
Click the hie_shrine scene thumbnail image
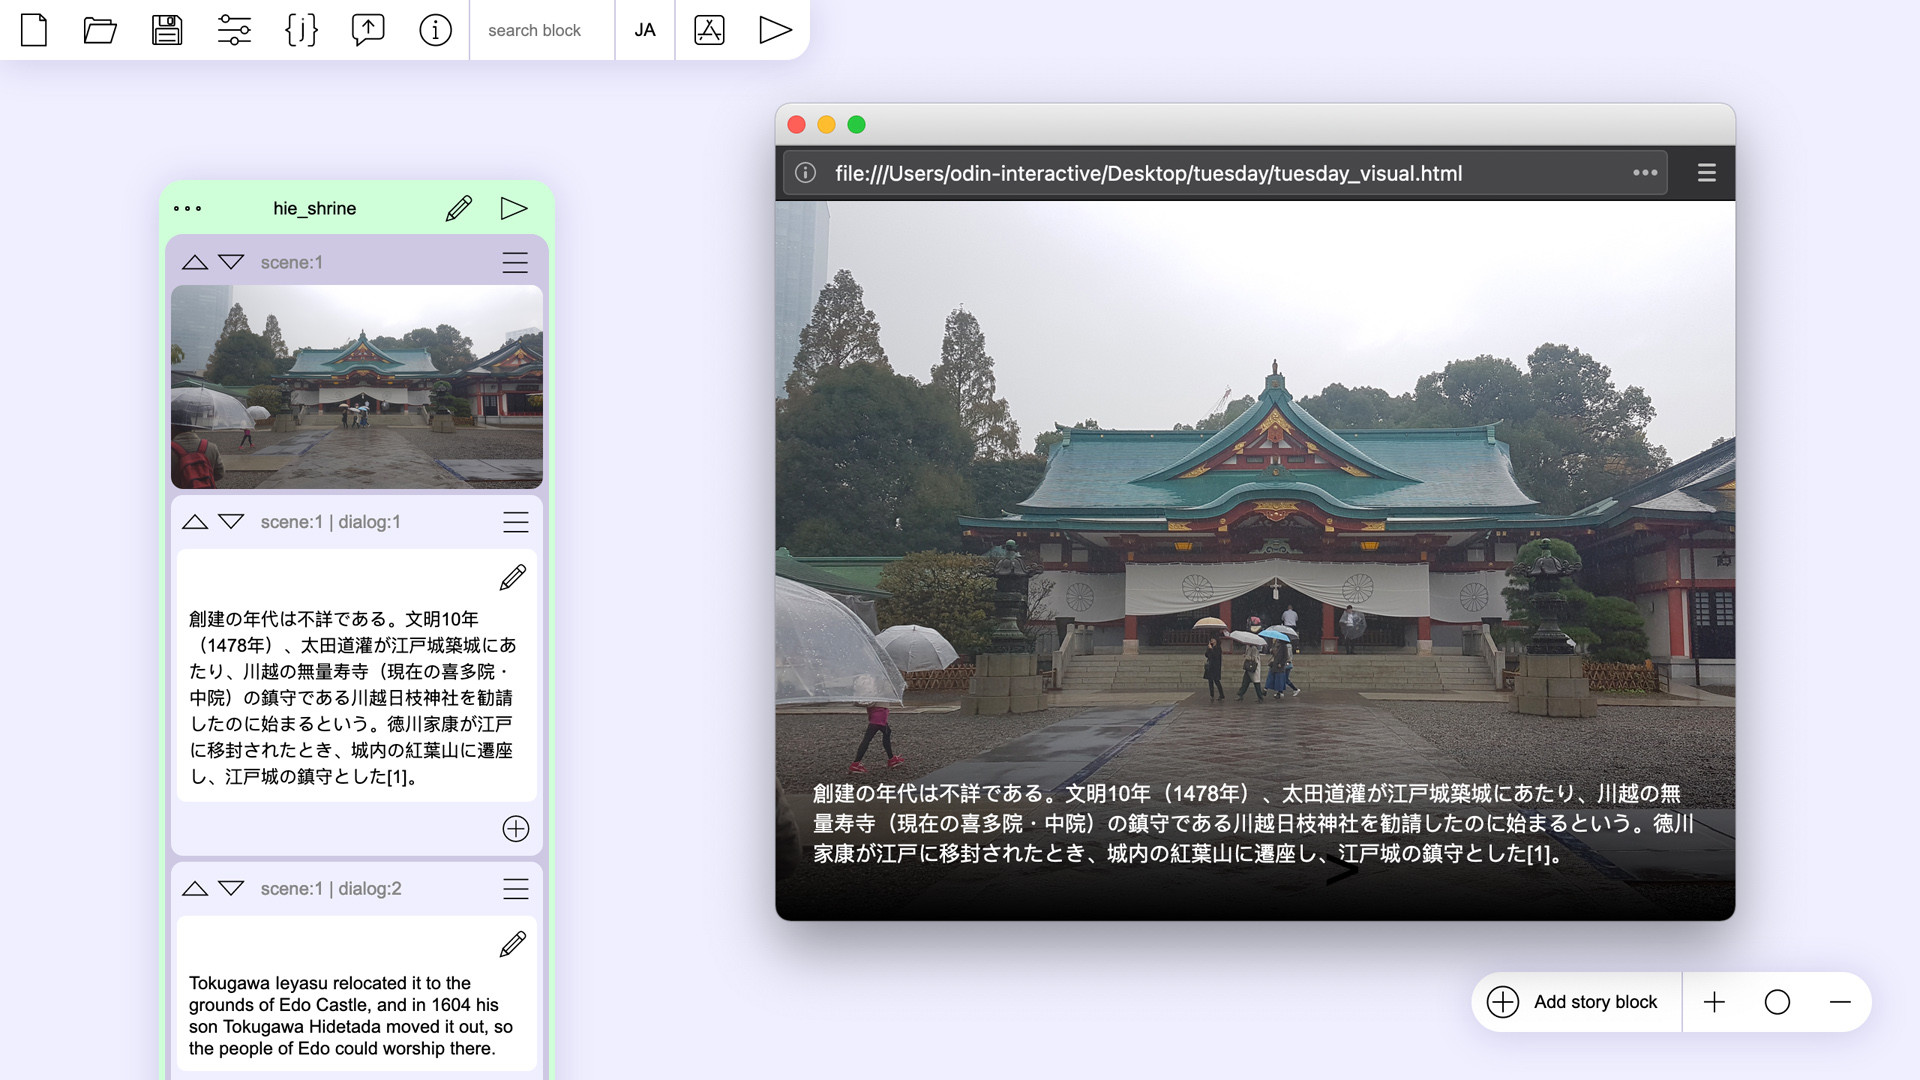click(x=355, y=386)
